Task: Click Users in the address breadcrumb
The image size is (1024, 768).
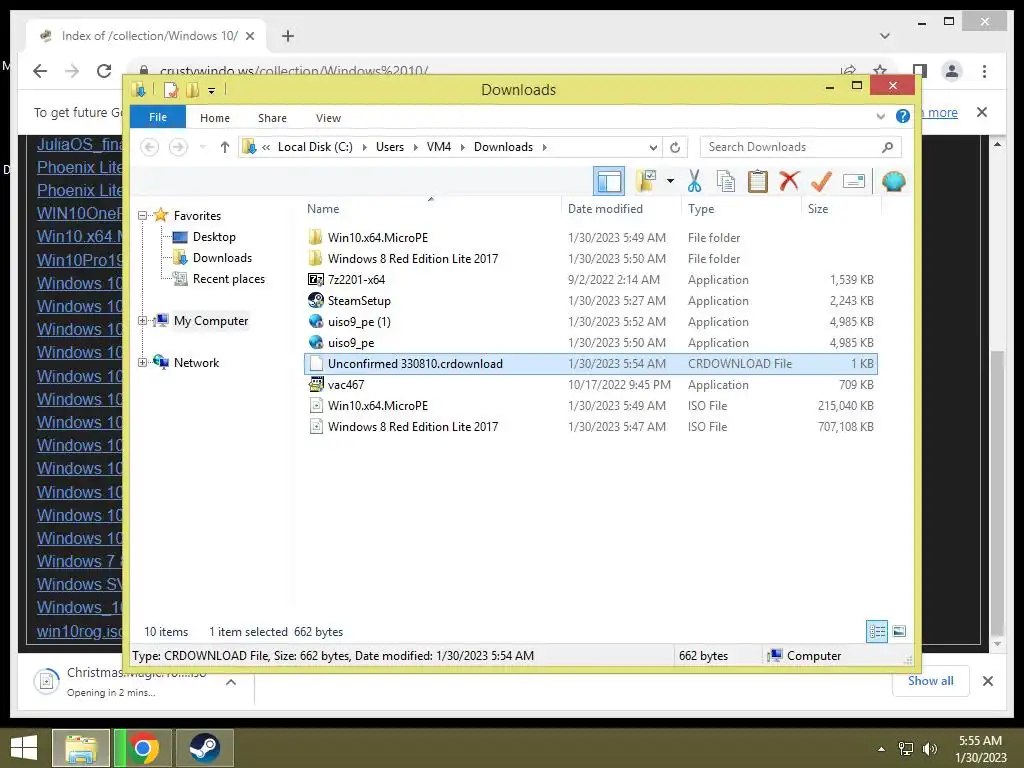Action: (390, 147)
